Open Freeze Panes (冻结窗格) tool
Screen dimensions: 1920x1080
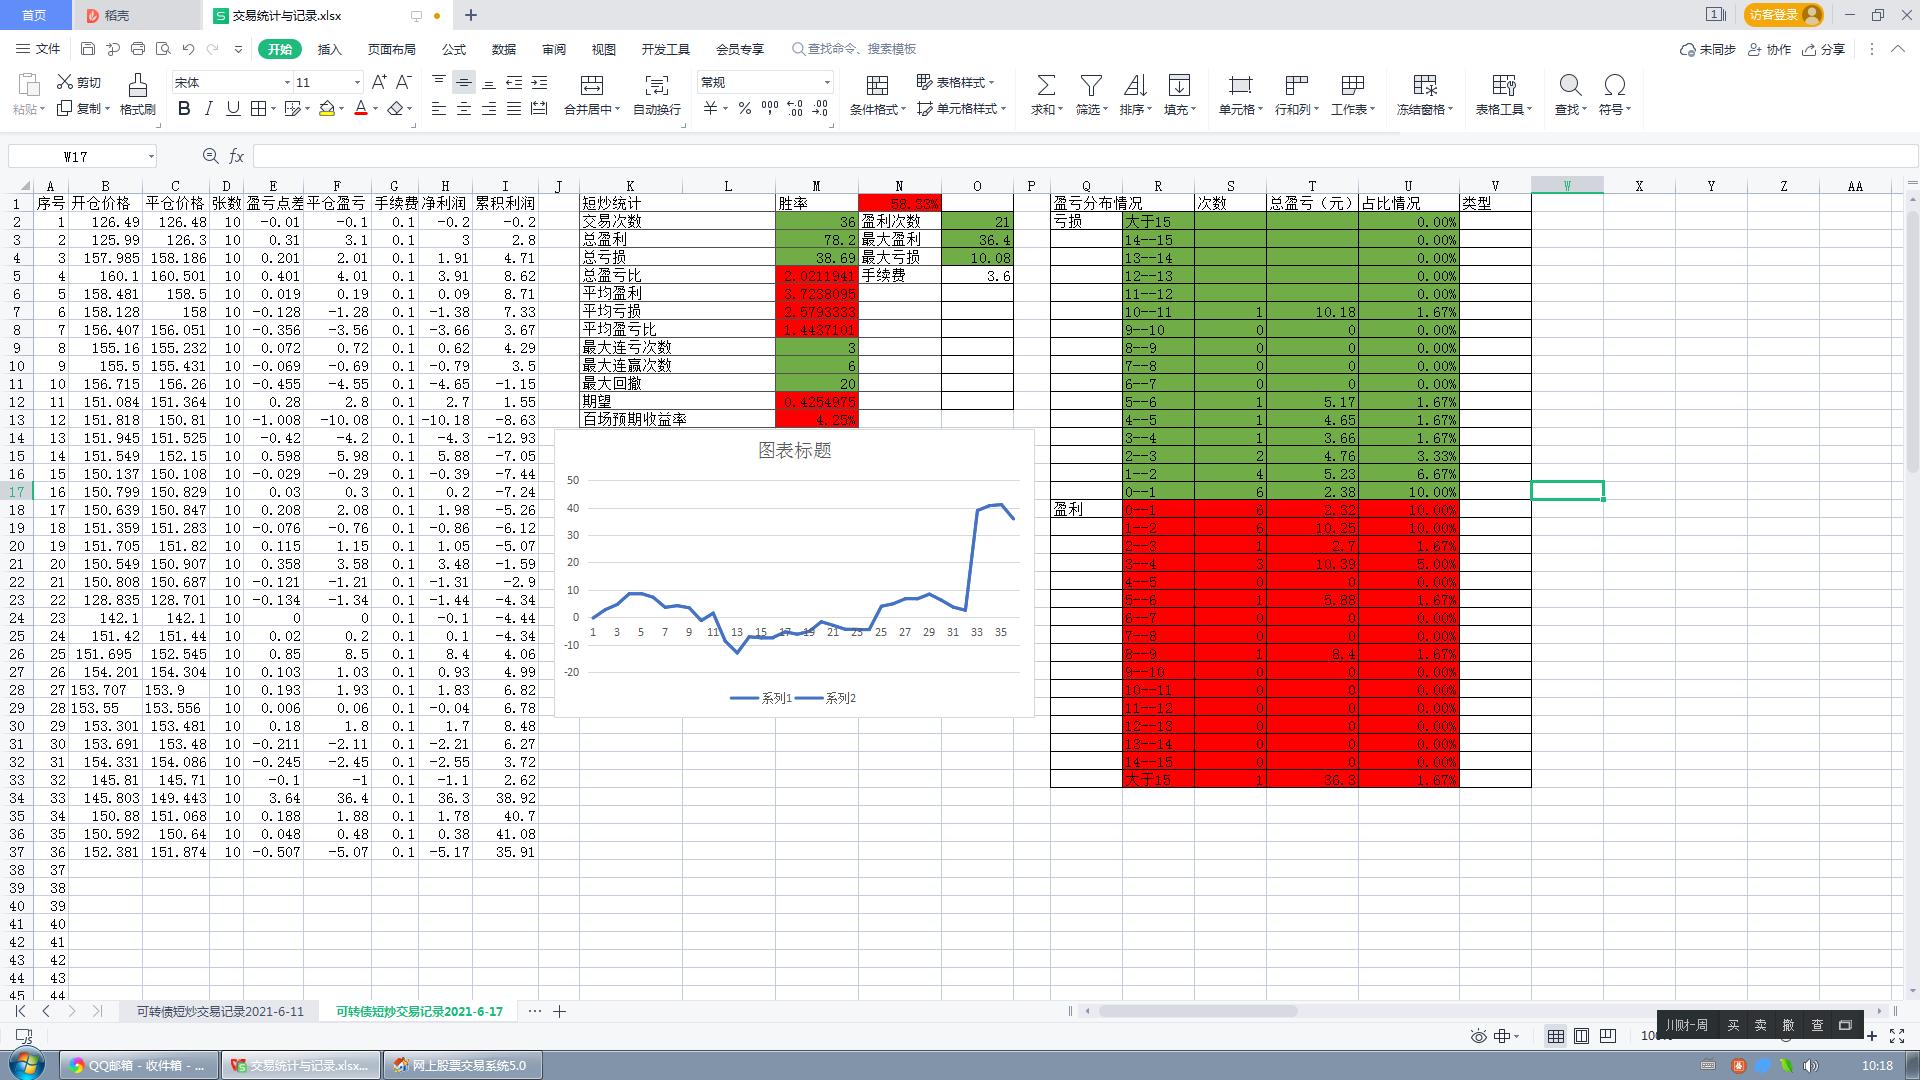click(1425, 94)
